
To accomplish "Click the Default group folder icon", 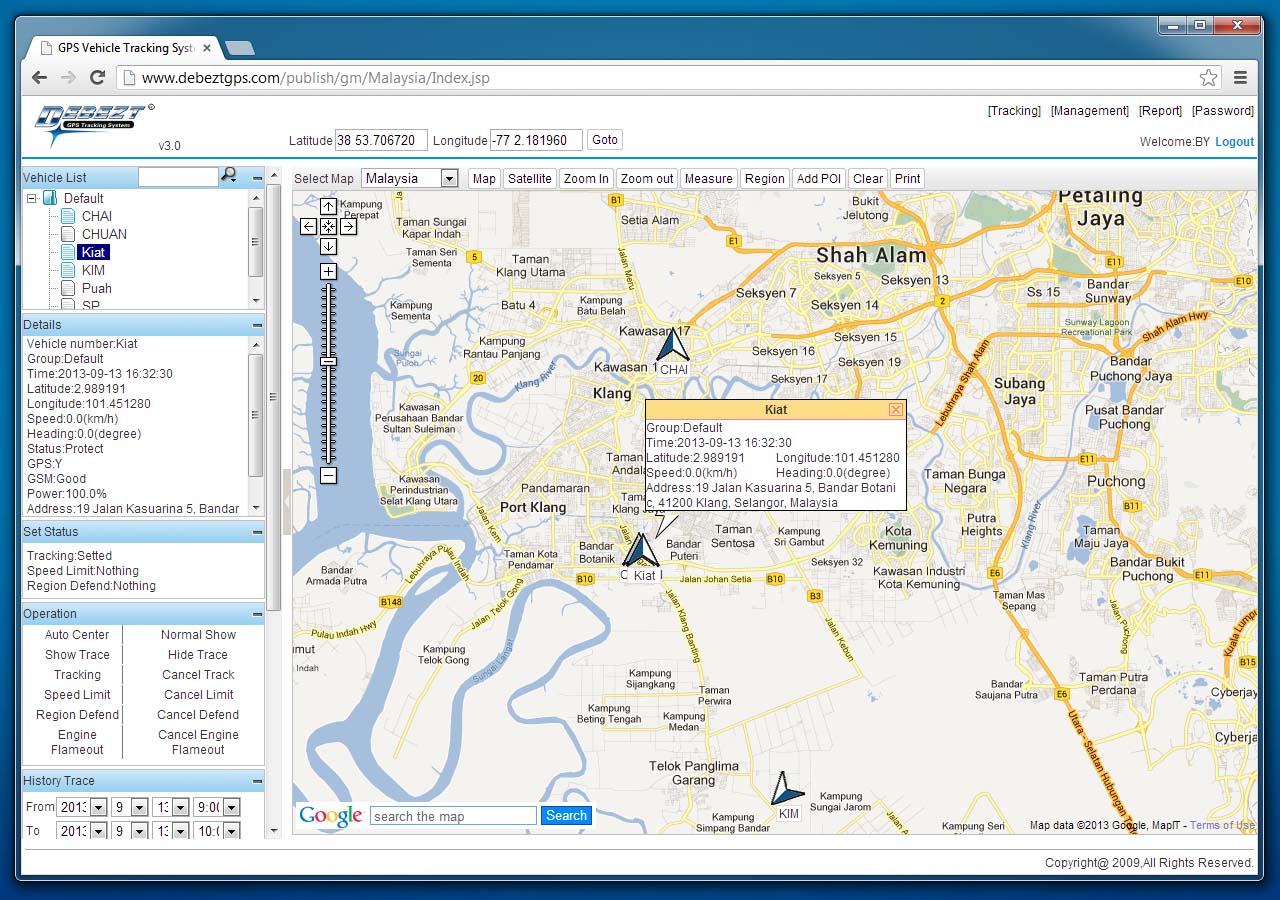I will pyautogui.click(x=49, y=198).
